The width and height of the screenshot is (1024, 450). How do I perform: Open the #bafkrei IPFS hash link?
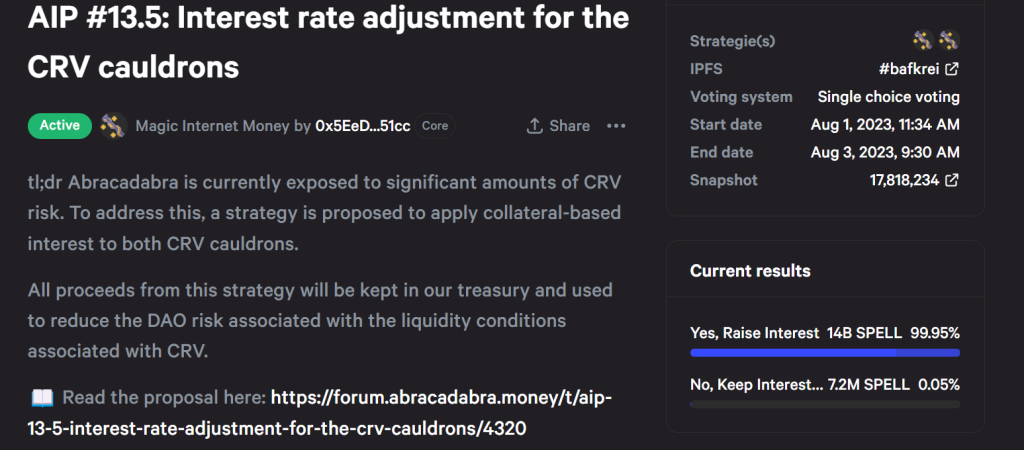[x=907, y=69]
